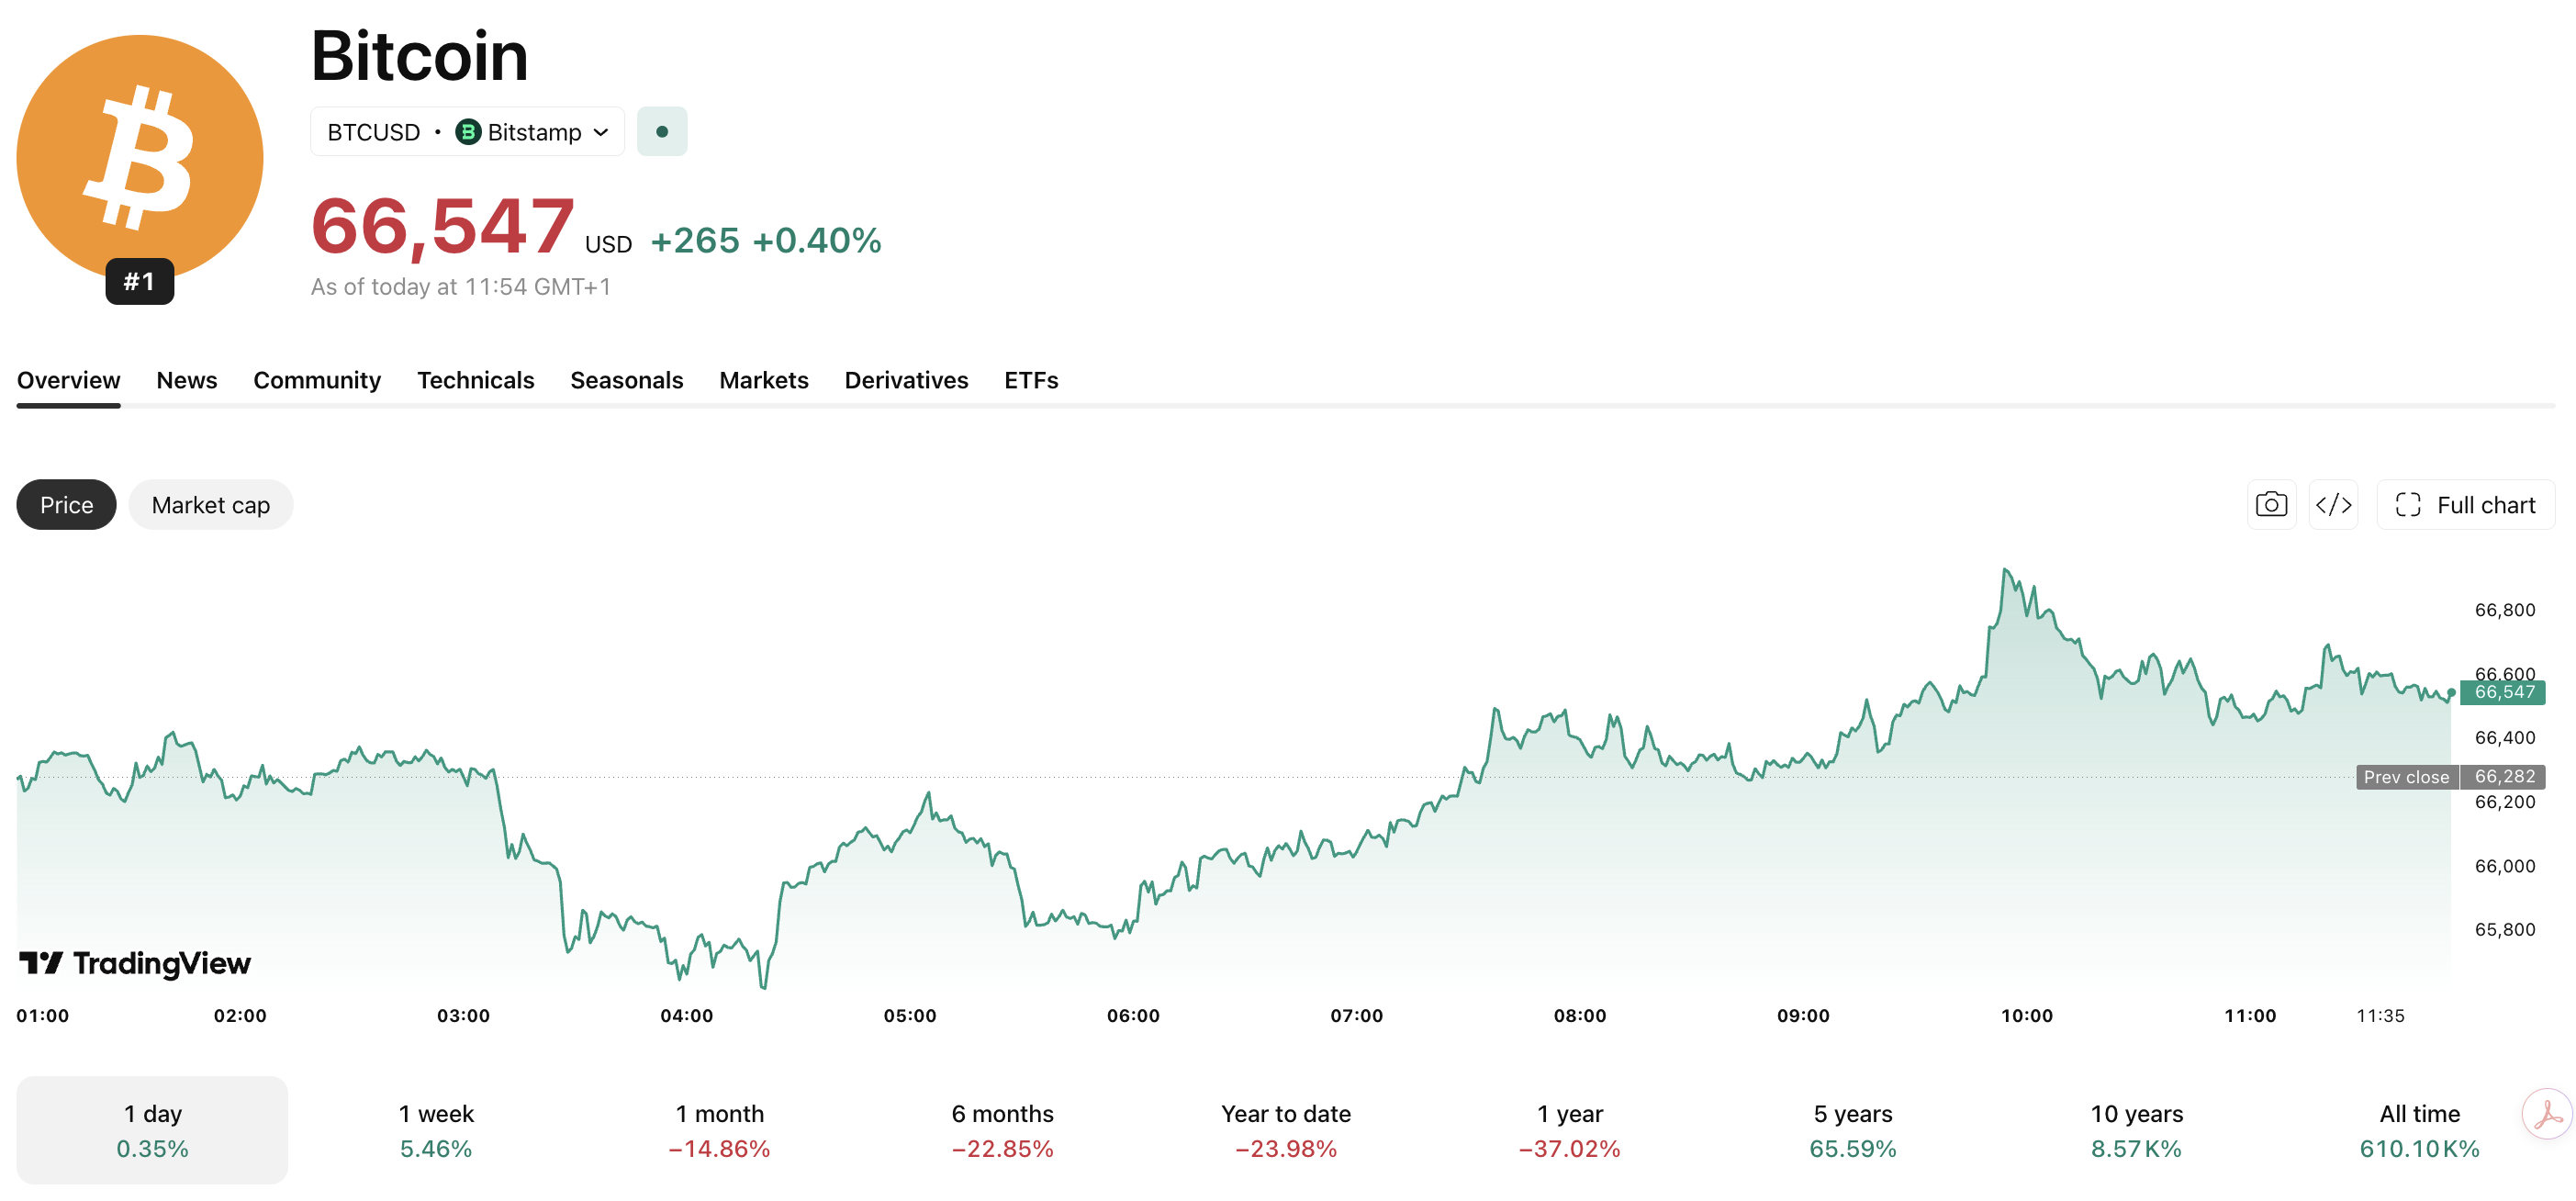Open the embed code icon
This screenshot has height=1201, width=2576.
(2333, 505)
